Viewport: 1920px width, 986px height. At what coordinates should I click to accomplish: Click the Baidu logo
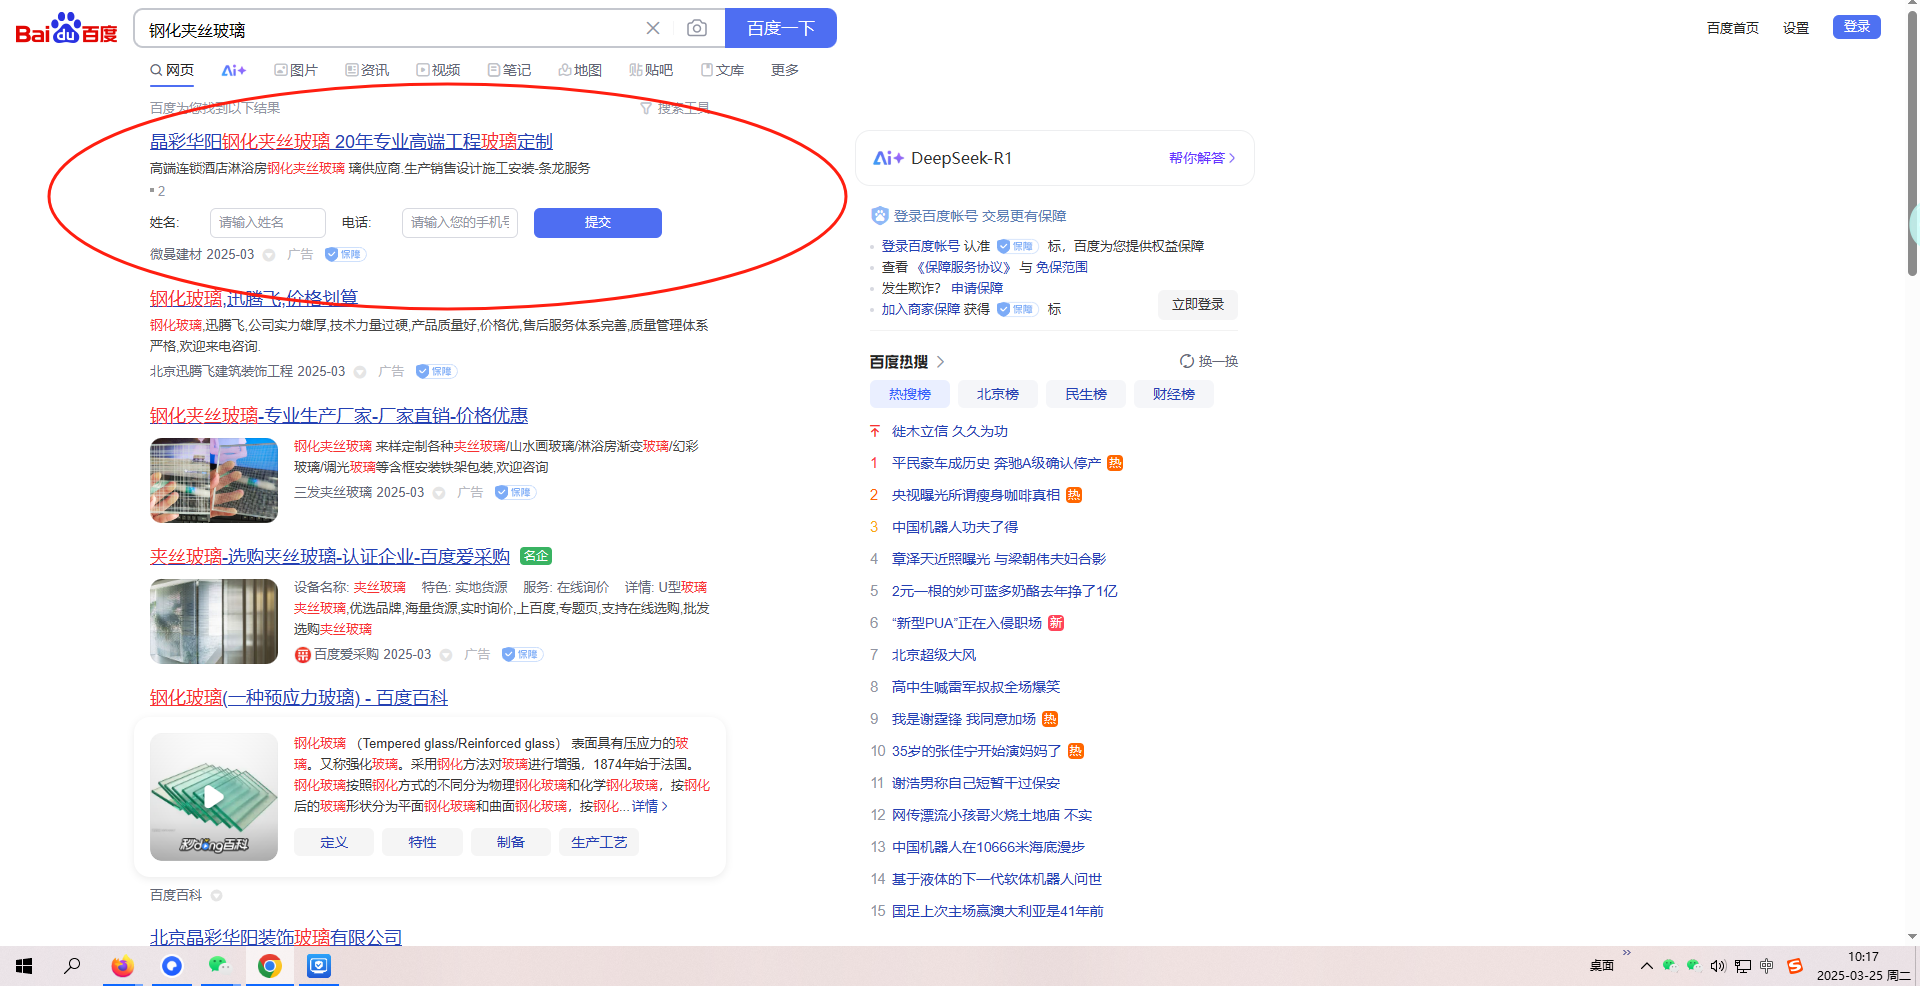[x=66, y=29]
